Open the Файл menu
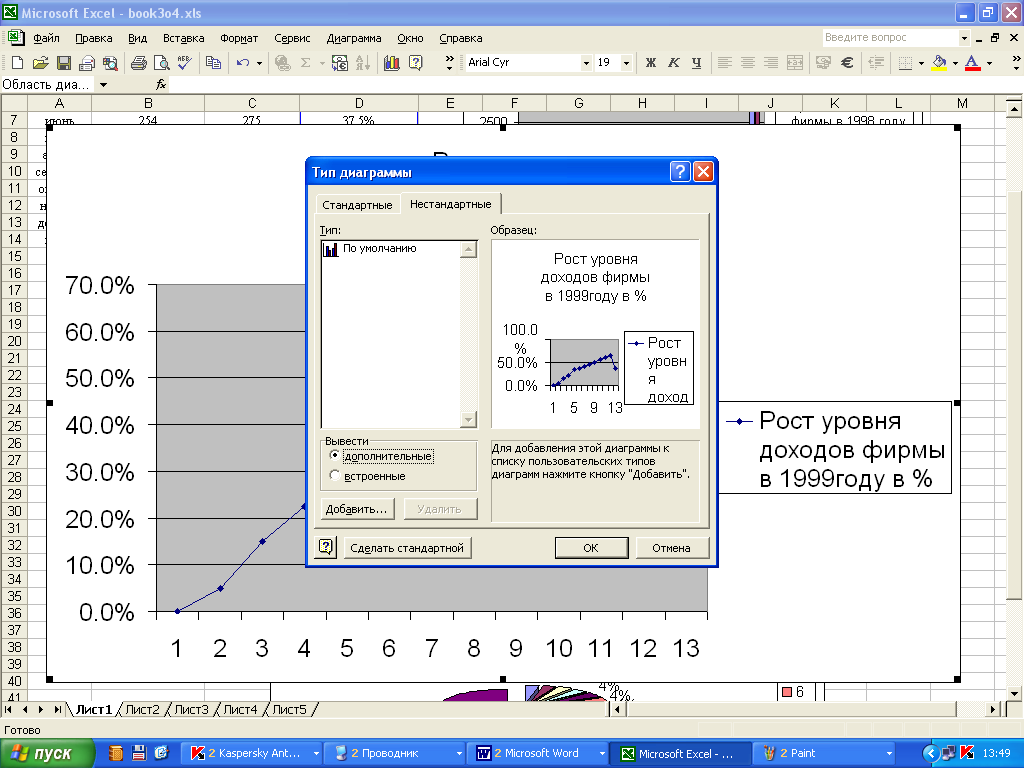Screen dimensions: 1024x768 [46, 38]
